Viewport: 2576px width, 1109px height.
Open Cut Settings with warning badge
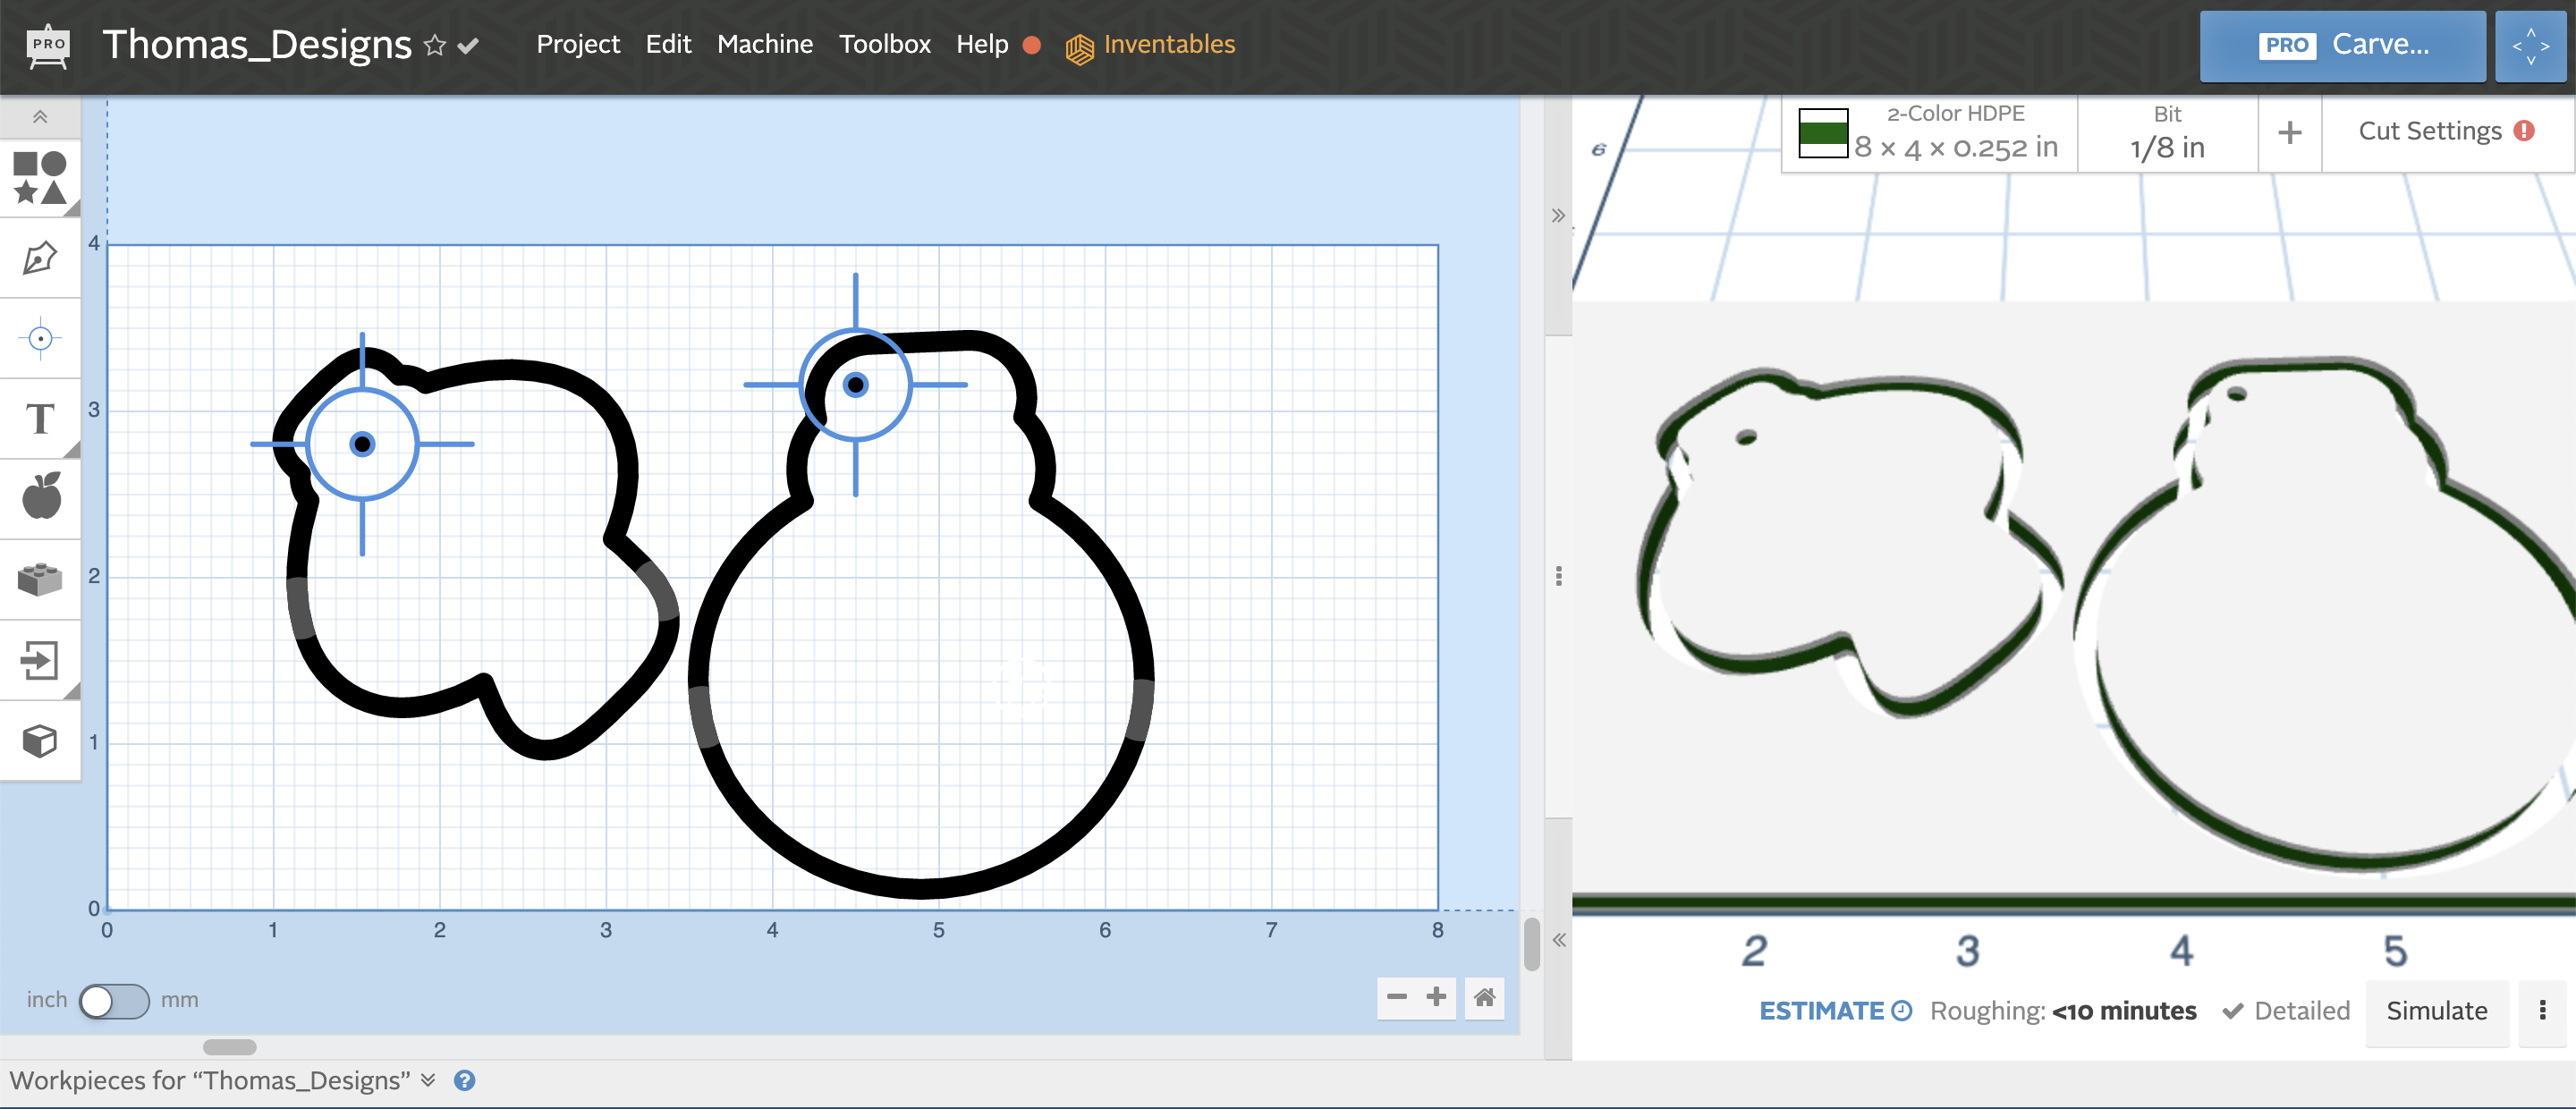click(2441, 131)
